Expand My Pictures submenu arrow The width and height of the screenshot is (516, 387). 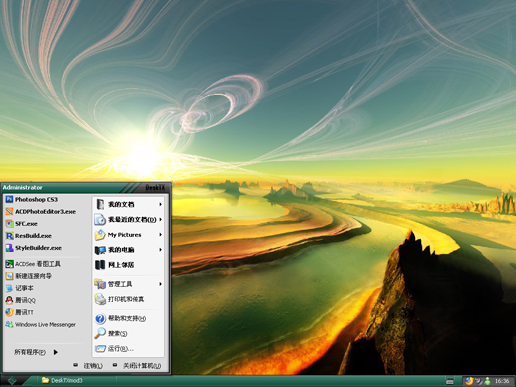pos(160,235)
